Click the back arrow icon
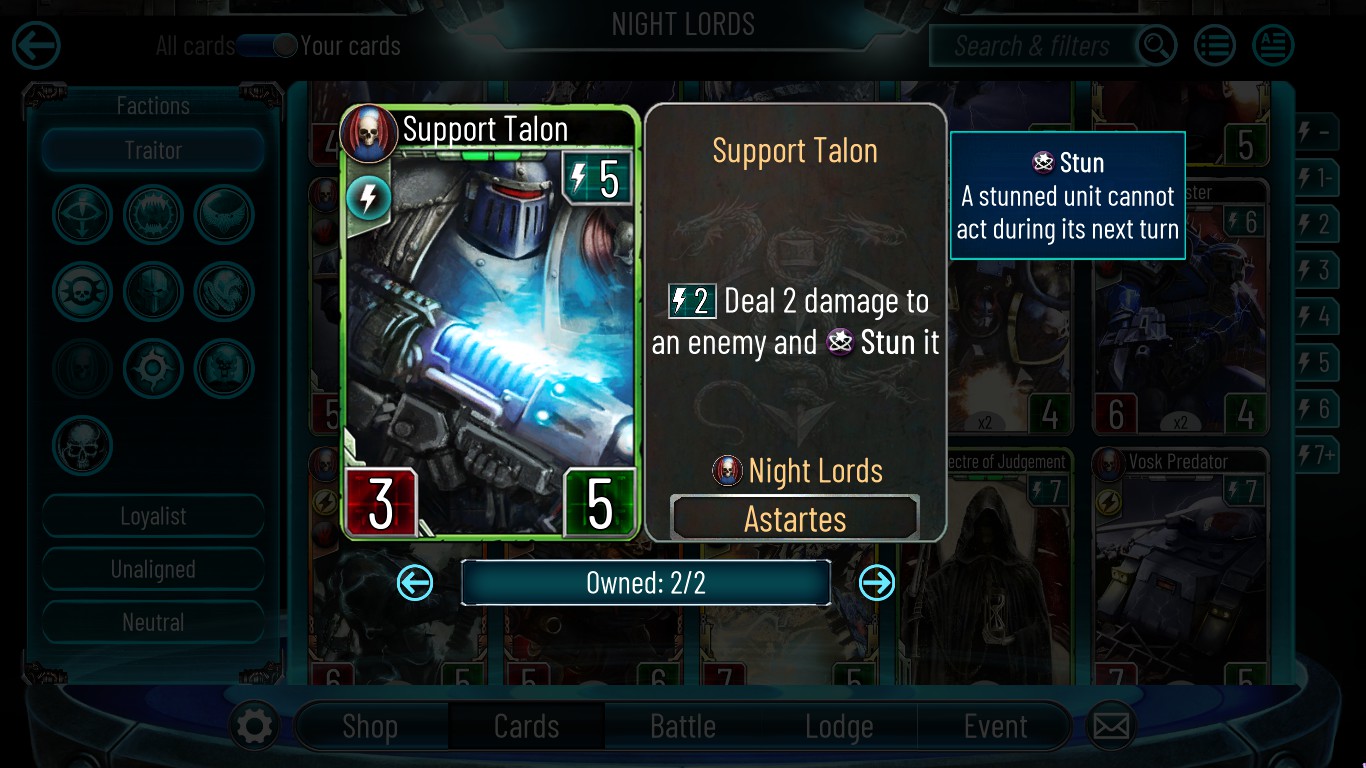The image size is (1366, 768). [36, 46]
